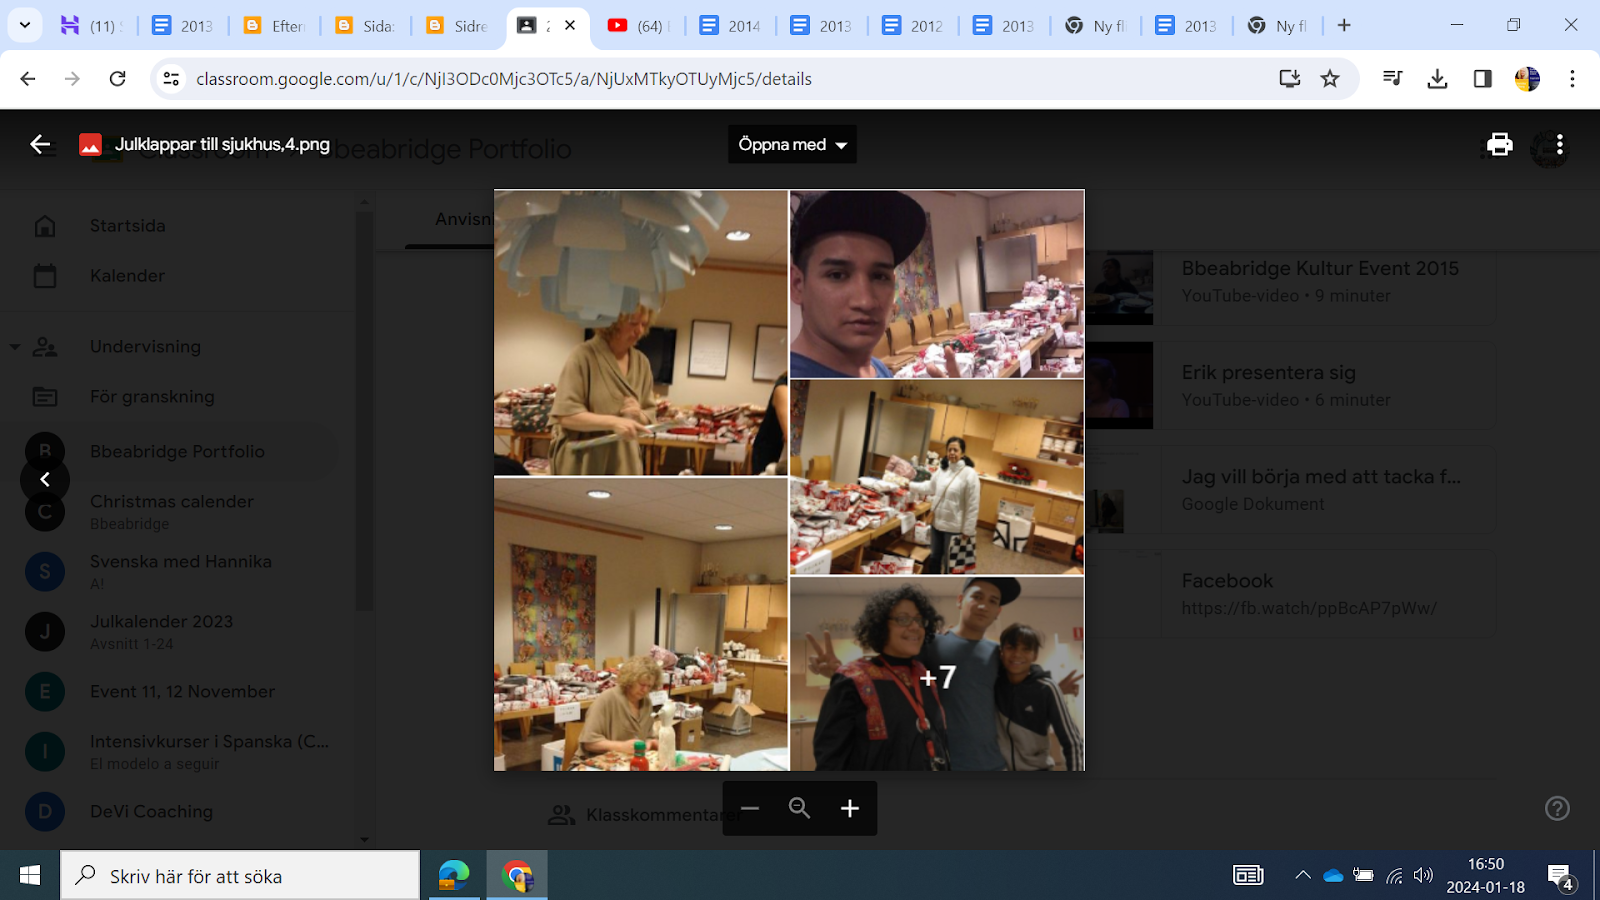Show hidden system tray icons
This screenshot has height=900, width=1600.
pyautogui.click(x=1302, y=876)
